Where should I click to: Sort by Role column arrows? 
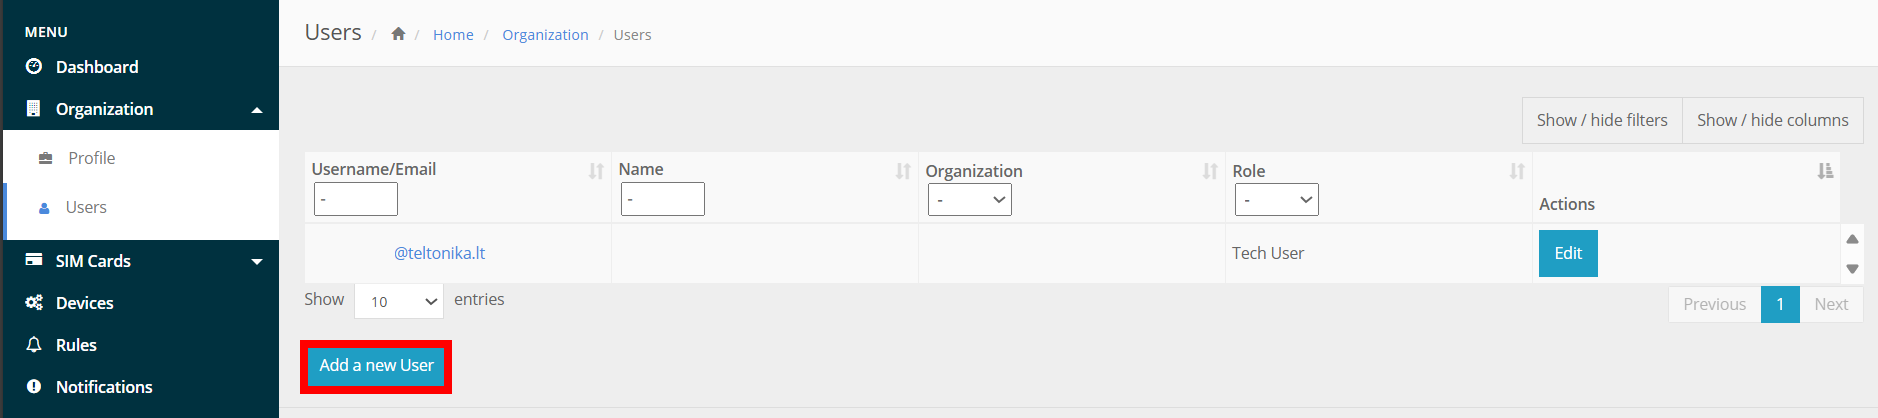(x=1517, y=171)
